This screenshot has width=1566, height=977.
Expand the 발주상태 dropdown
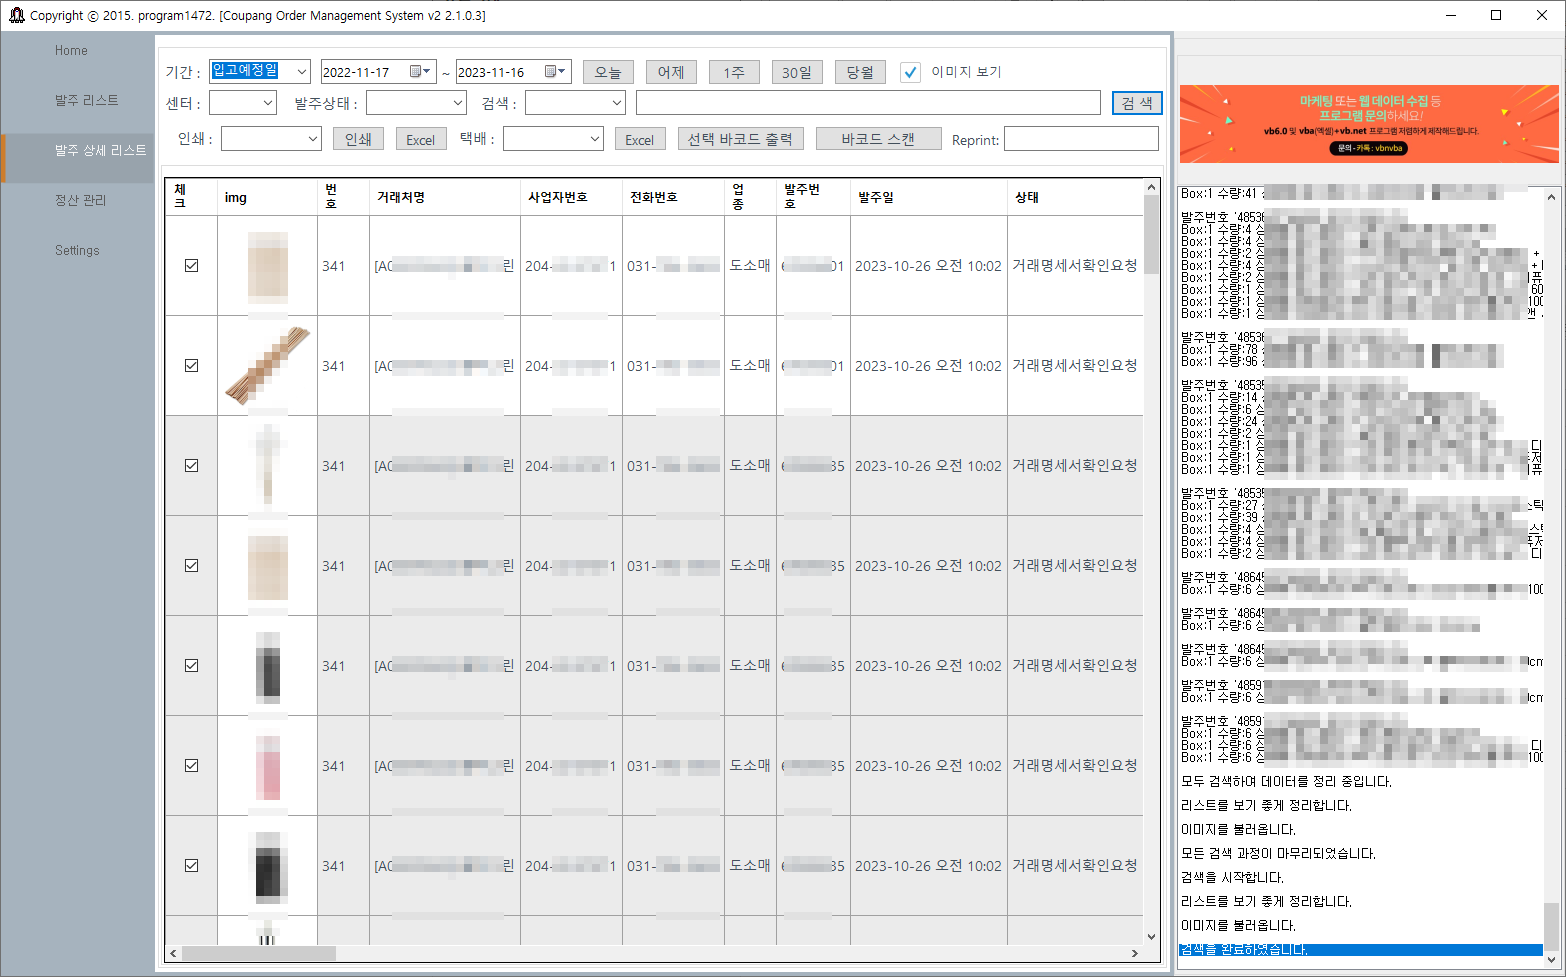point(457,103)
